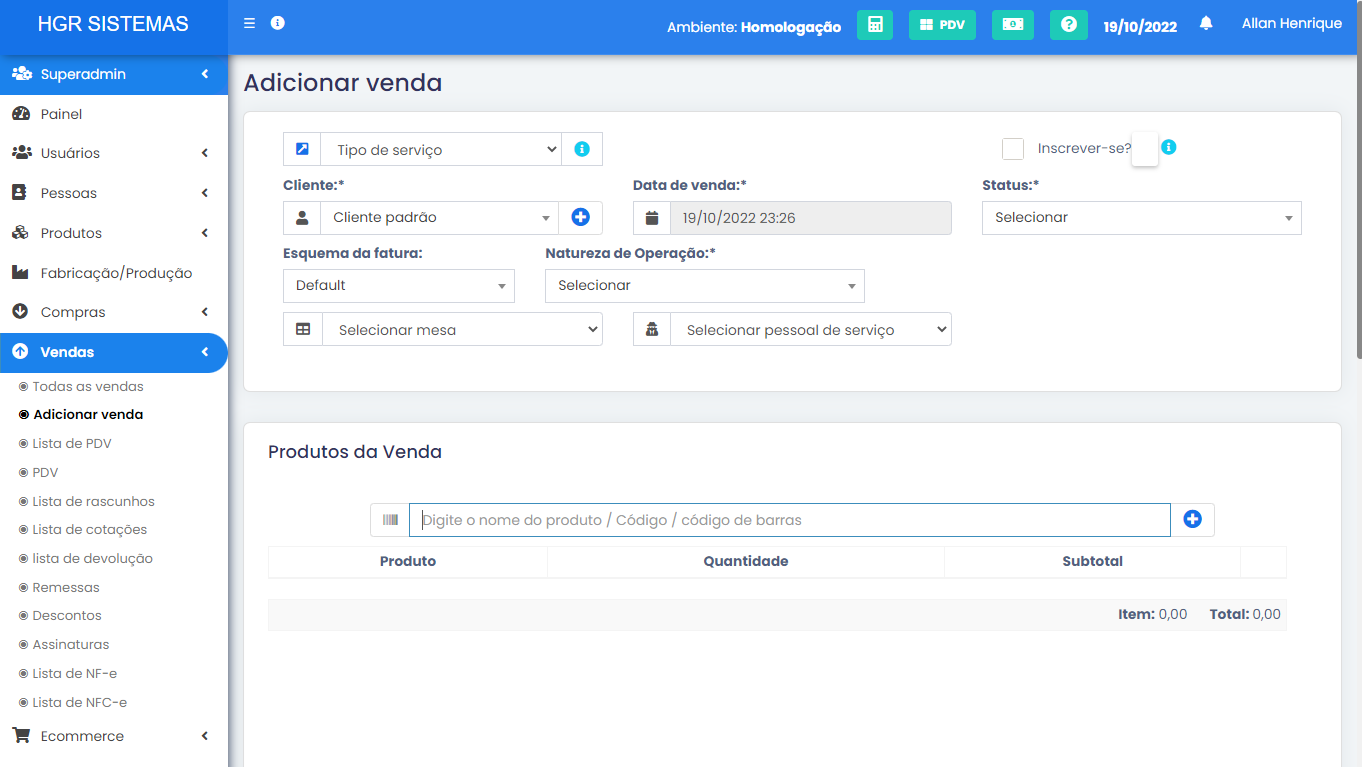Screen dimensions: 1362x767
Task: Click the Data de venda field
Action: pos(809,217)
